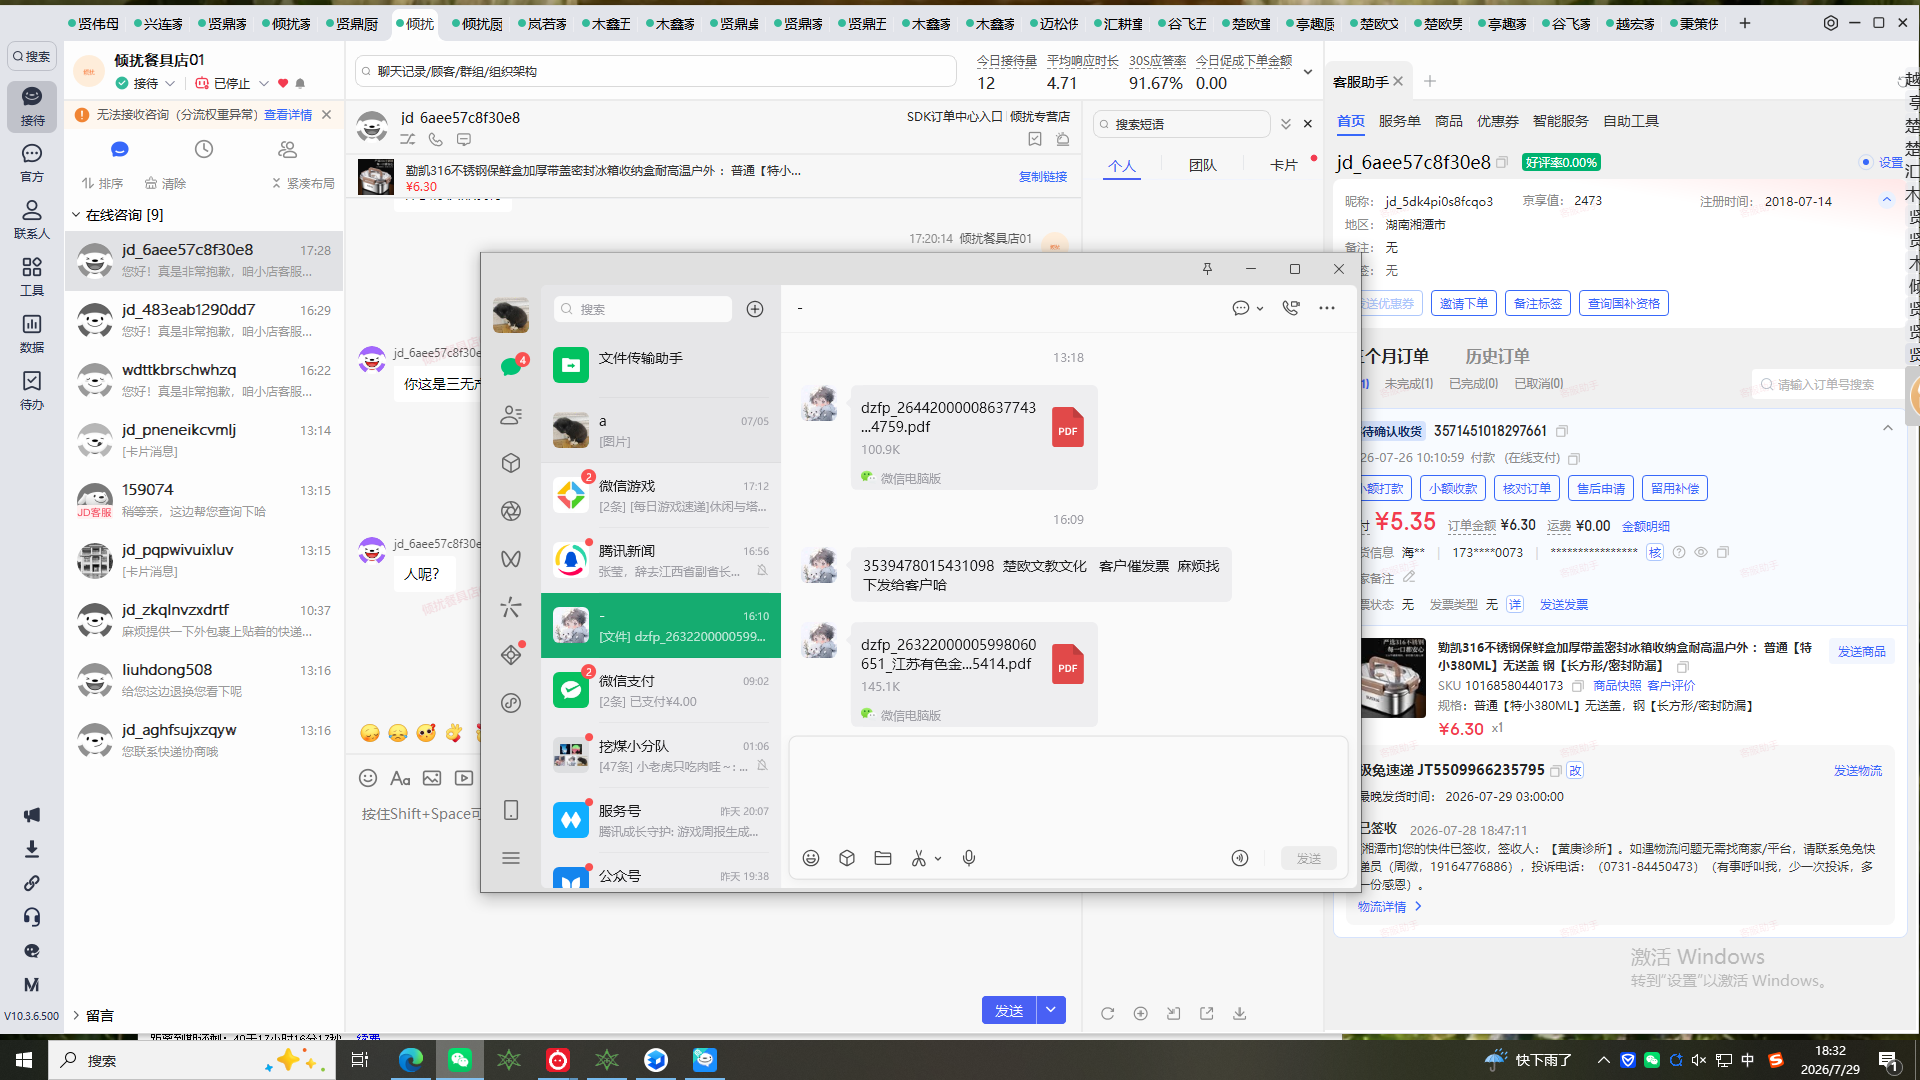
Task: Open WeChat from the Windows taskbar
Action: (460, 1060)
